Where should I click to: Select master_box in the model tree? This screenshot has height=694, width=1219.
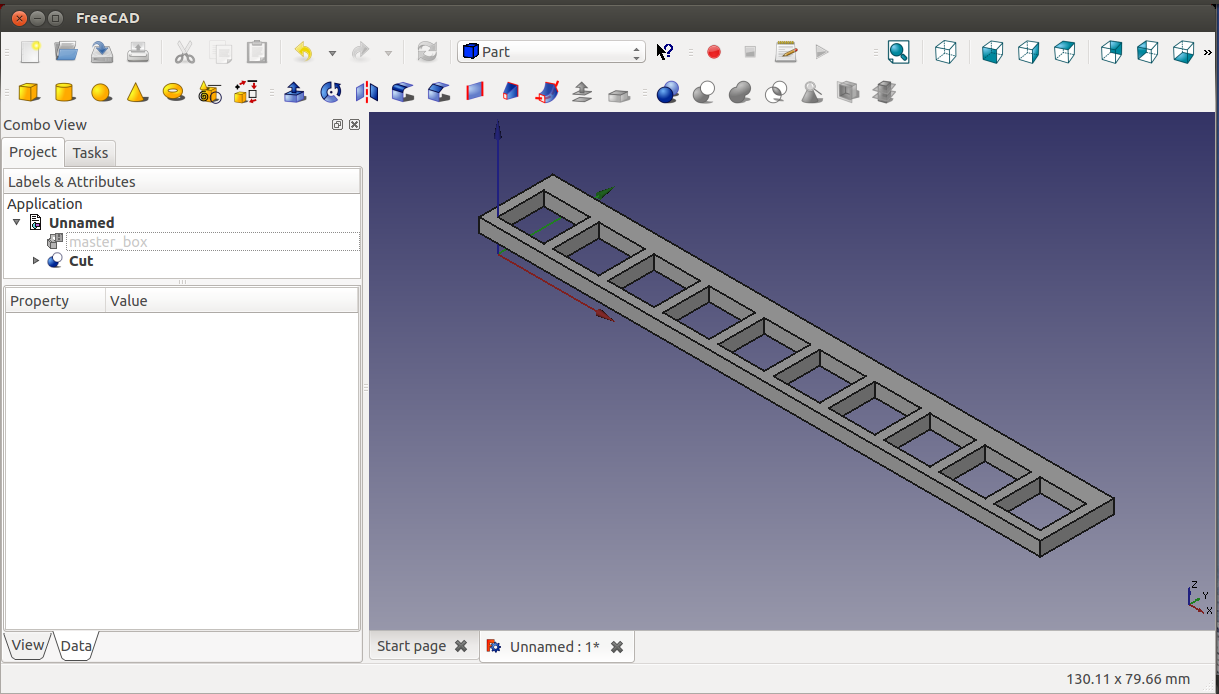tap(108, 242)
